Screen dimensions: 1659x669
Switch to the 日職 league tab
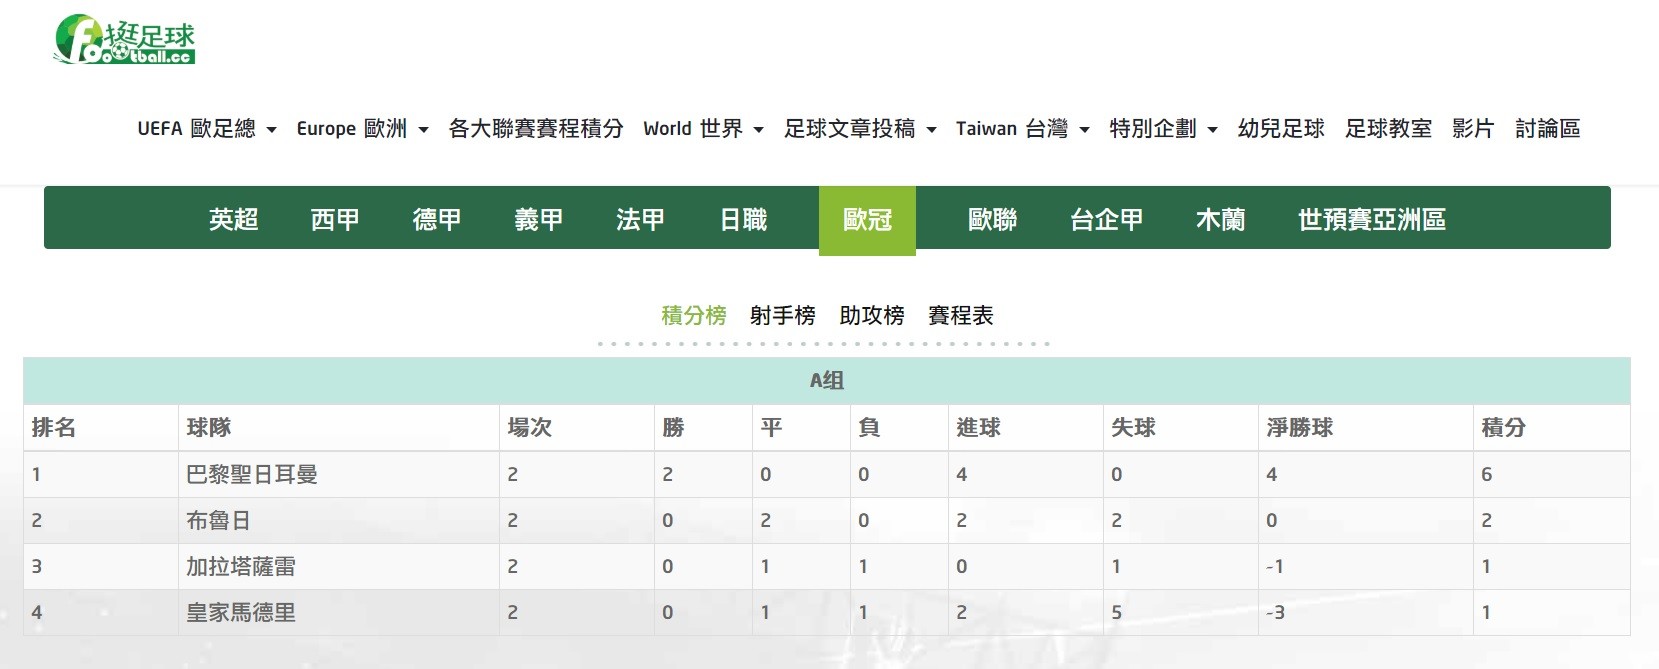(744, 219)
